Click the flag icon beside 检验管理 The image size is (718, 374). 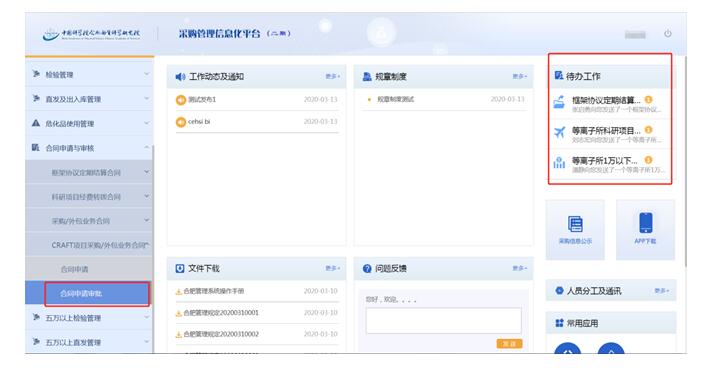[36, 74]
